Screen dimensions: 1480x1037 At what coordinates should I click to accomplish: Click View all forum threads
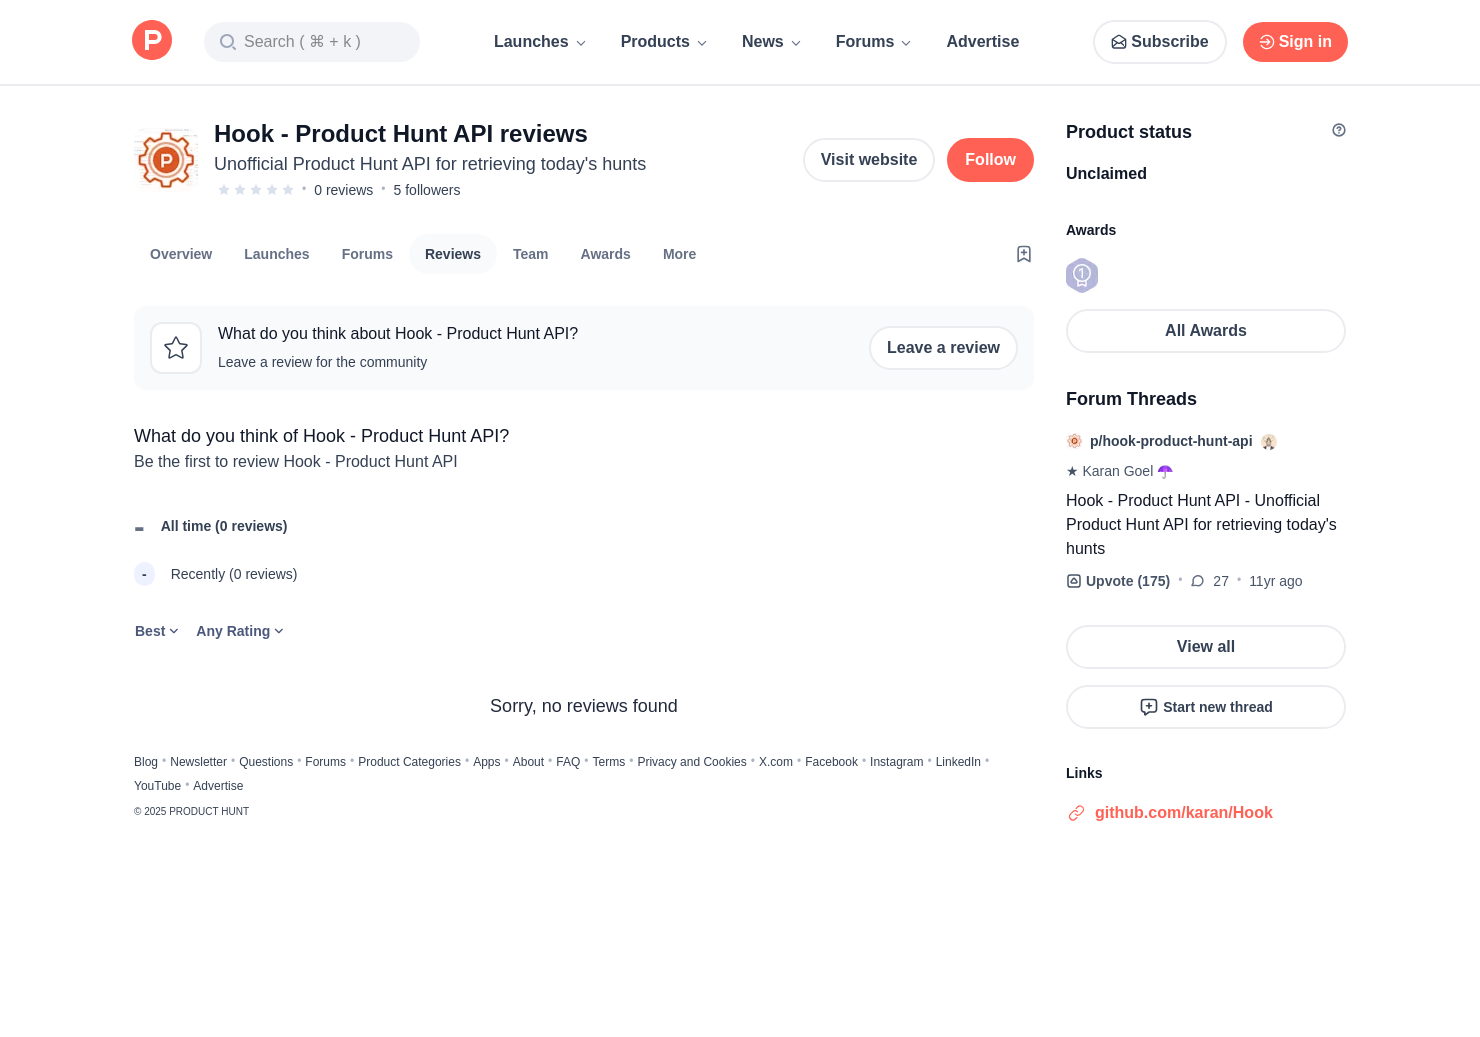(1206, 647)
